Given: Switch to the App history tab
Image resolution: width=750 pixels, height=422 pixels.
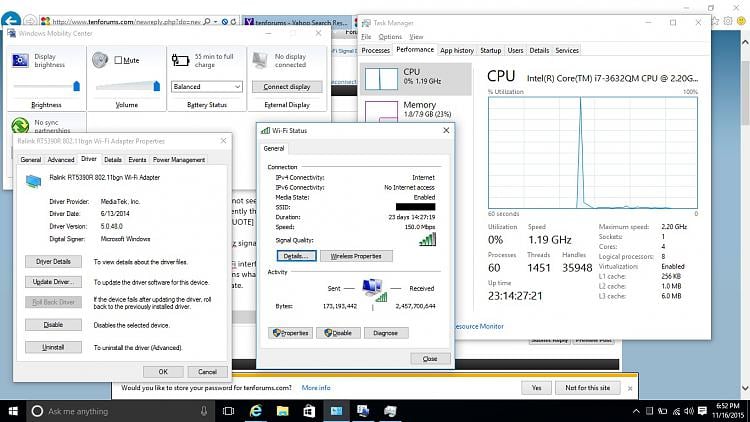Looking at the screenshot, I should pyautogui.click(x=457, y=50).
